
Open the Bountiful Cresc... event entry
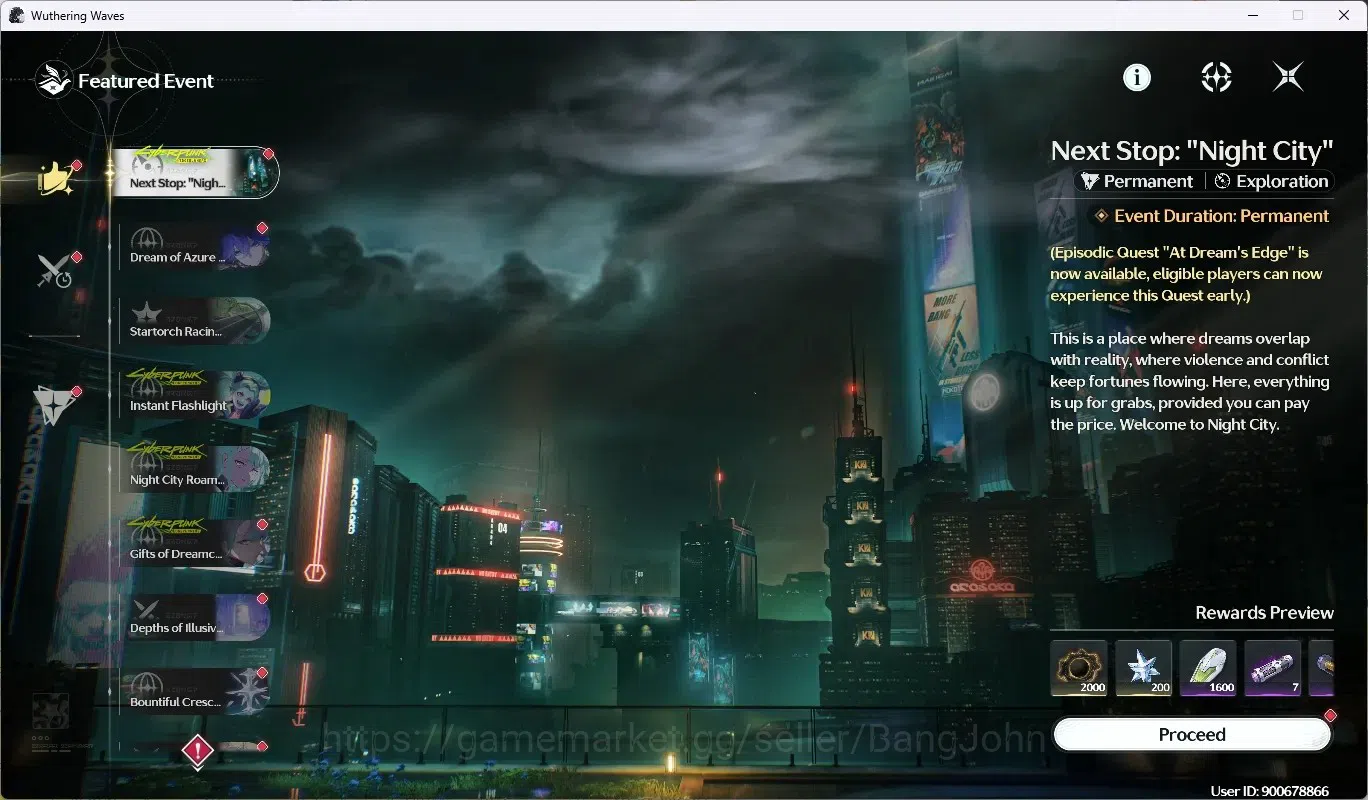pos(195,690)
